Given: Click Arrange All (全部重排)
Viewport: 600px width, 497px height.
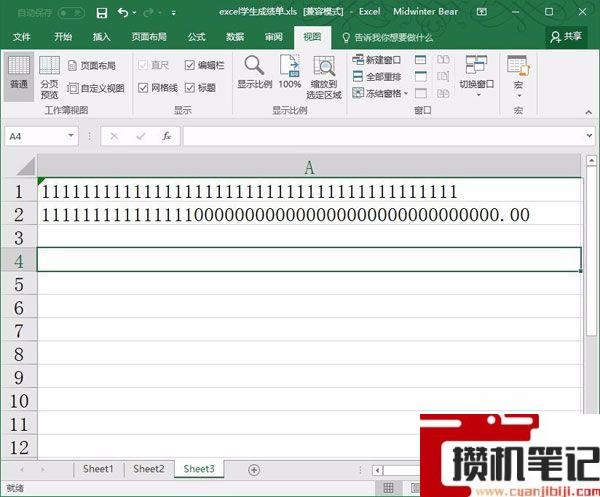Looking at the screenshot, I should click(377, 77).
